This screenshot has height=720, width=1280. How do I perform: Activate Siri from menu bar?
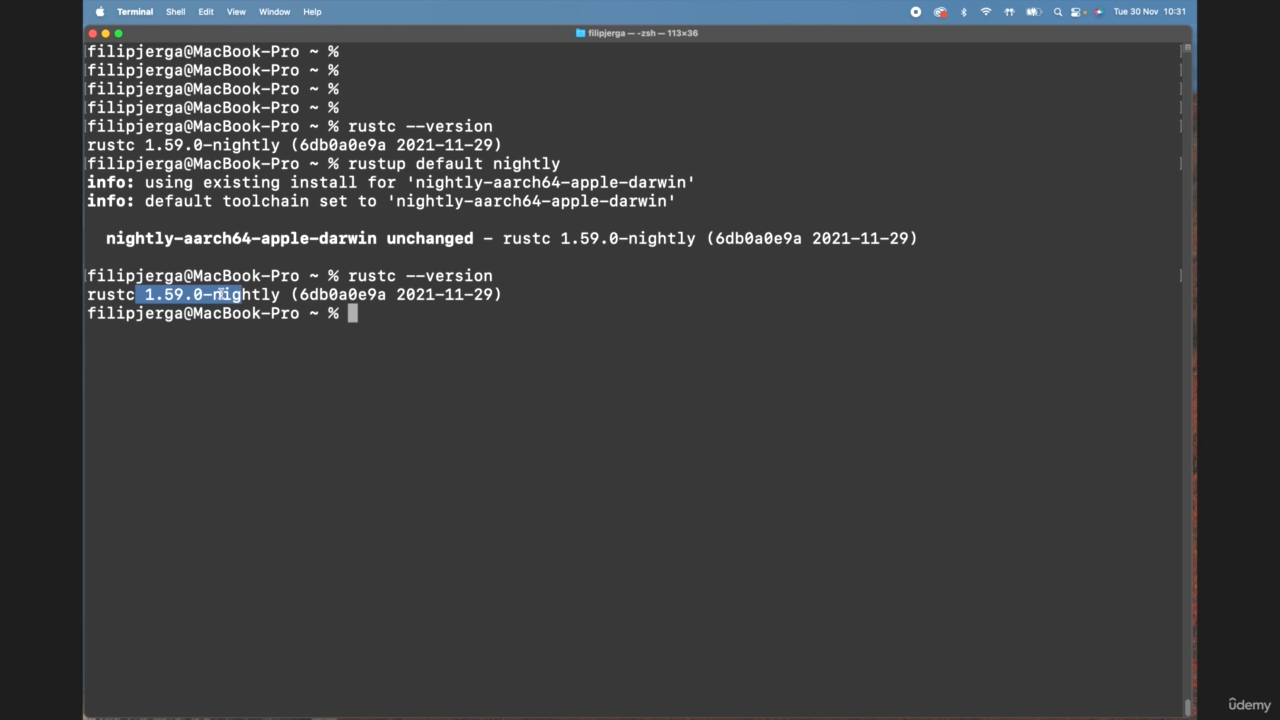pos(1098,12)
